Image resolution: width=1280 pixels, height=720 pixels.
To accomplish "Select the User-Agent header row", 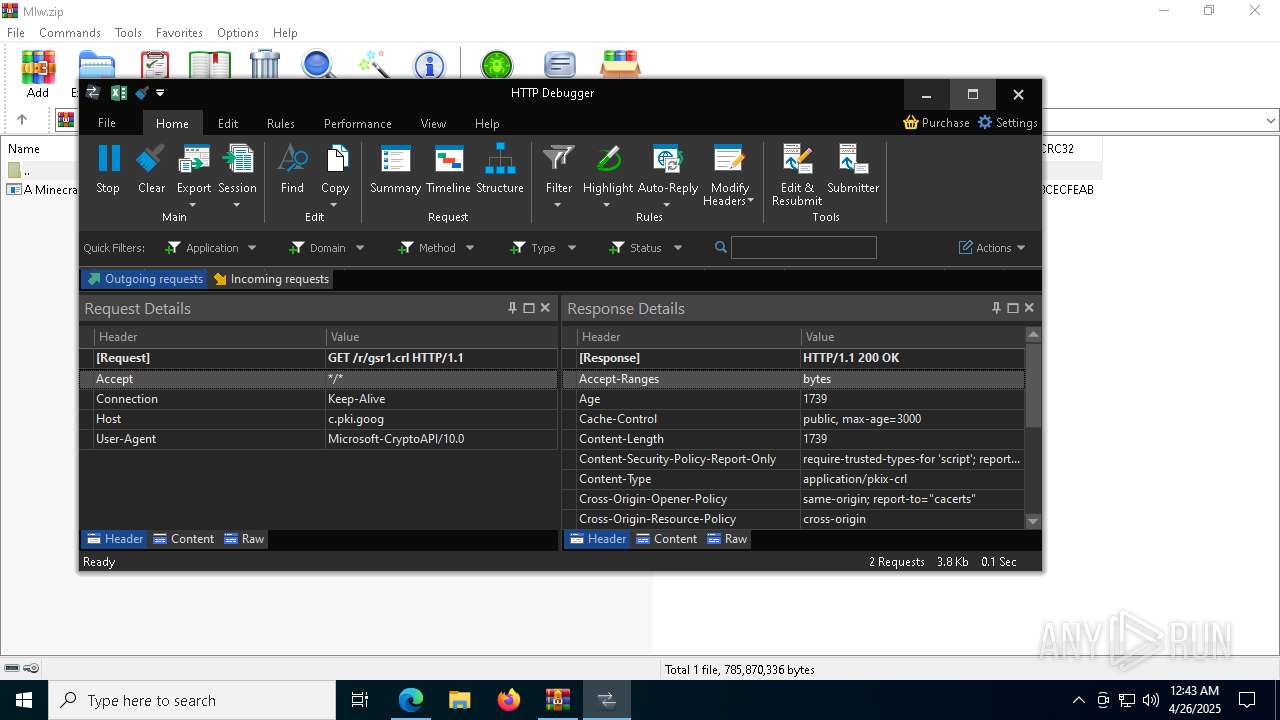I will click(x=318, y=439).
